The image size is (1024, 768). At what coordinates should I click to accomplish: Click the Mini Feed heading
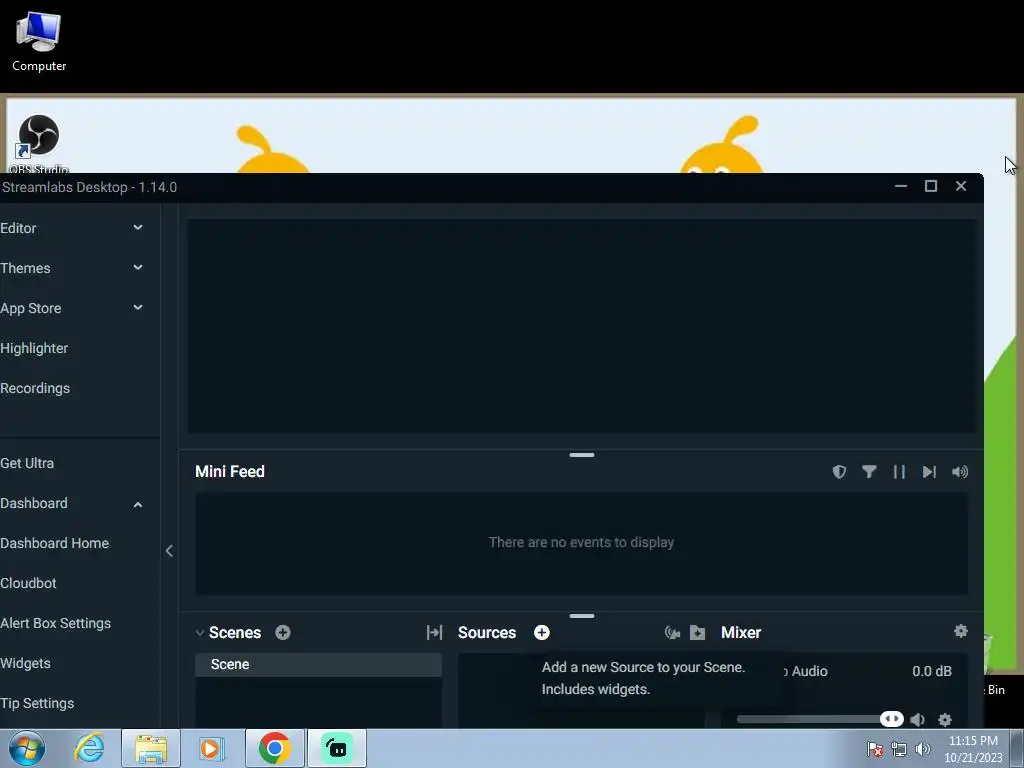click(230, 472)
